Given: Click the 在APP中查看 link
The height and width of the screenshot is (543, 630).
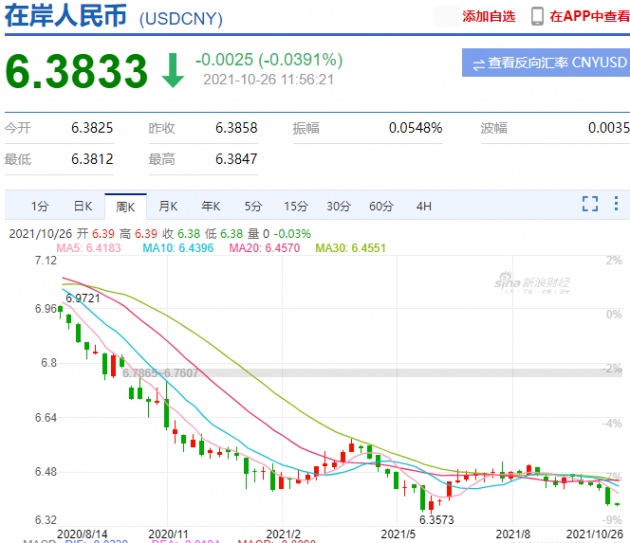Looking at the screenshot, I should 589,16.
